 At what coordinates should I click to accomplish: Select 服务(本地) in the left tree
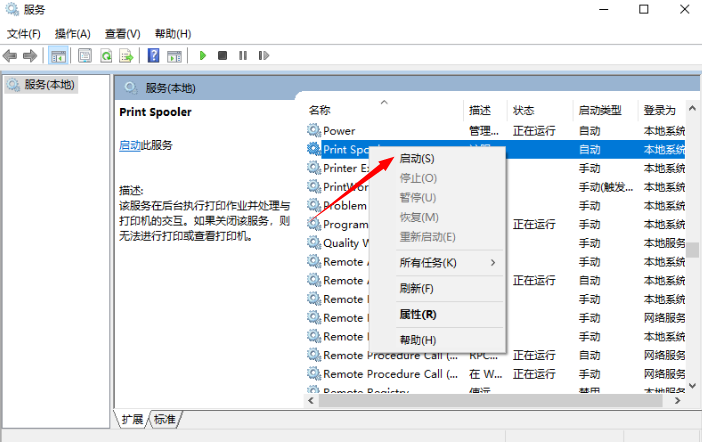pos(42,85)
